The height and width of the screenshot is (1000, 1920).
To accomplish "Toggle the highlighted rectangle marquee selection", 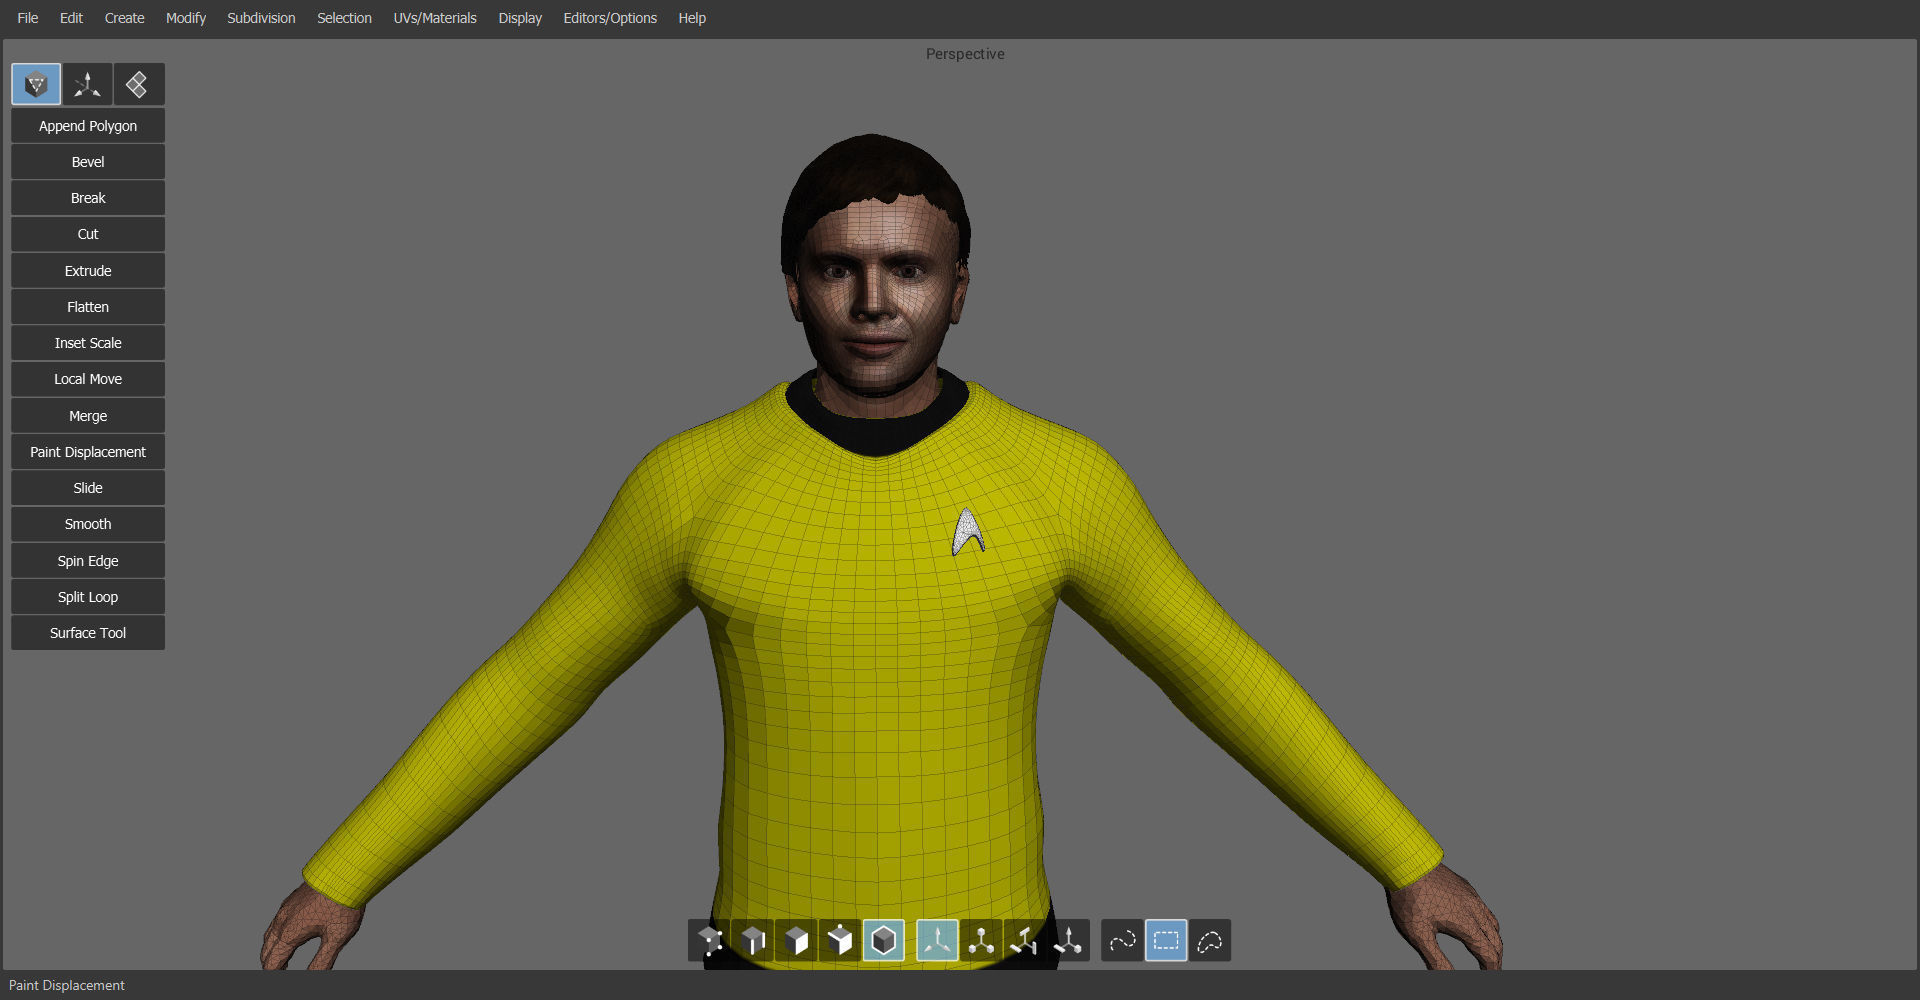I will click(x=1166, y=941).
